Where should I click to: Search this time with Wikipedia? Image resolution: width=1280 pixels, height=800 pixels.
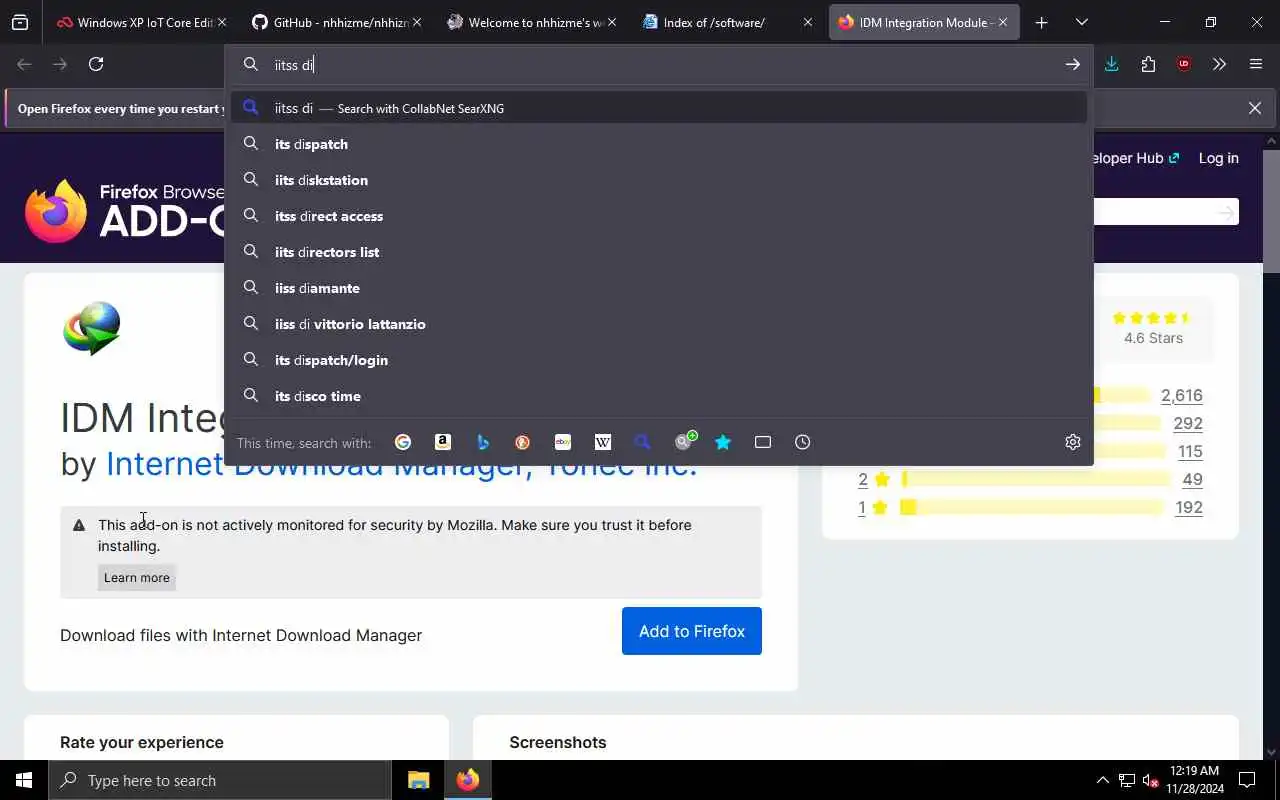603,442
